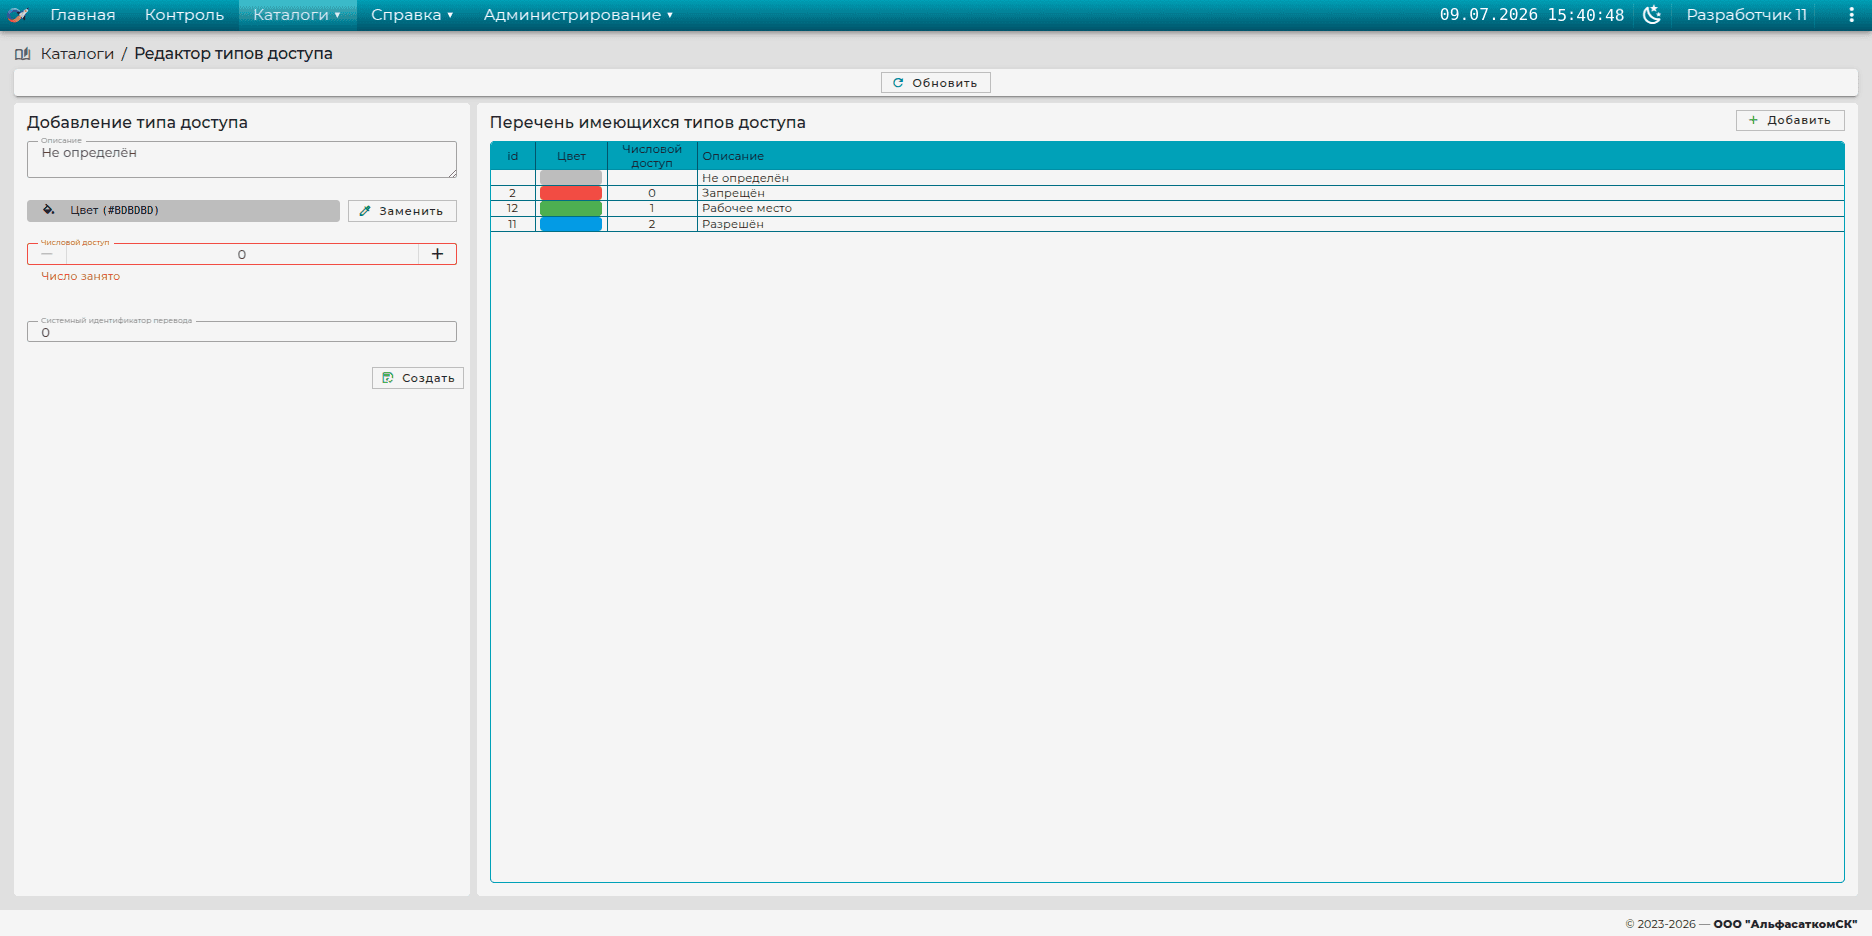Select the grey swatch in Не определён row

tap(571, 177)
